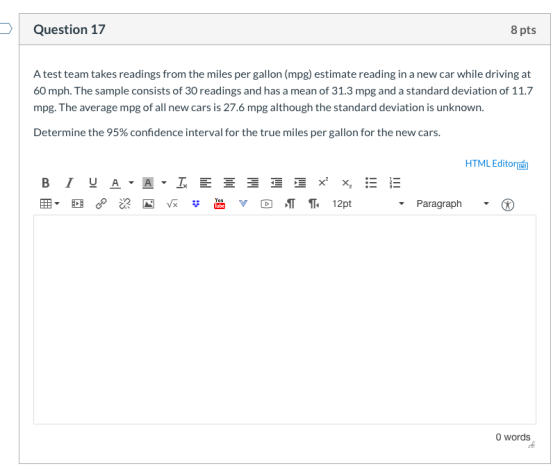
Task: Toggle underline text formatting
Action: (x=93, y=183)
